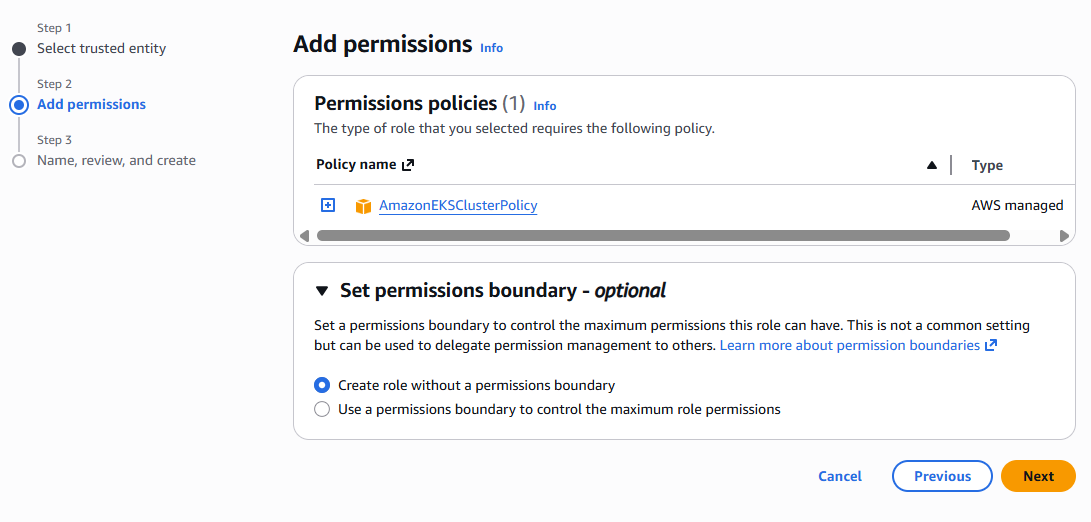Expand AmazonEKSClusterPolicy row details

[x=328, y=205]
